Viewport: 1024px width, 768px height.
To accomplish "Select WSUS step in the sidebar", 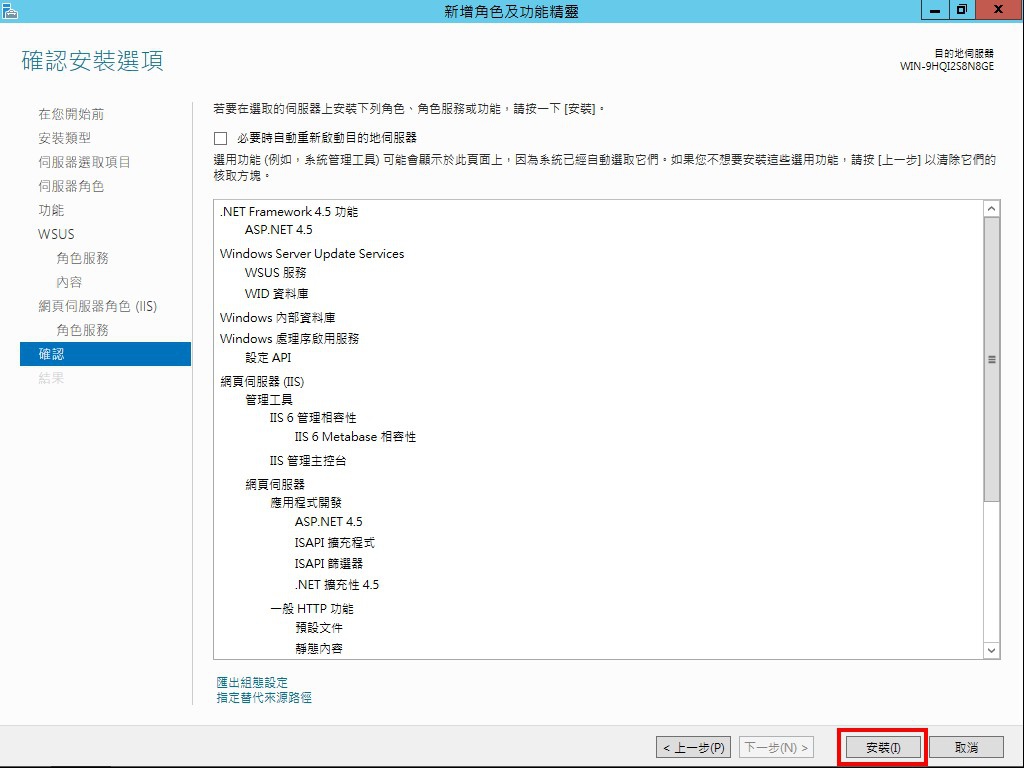I will pyautogui.click(x=56, y=234).
